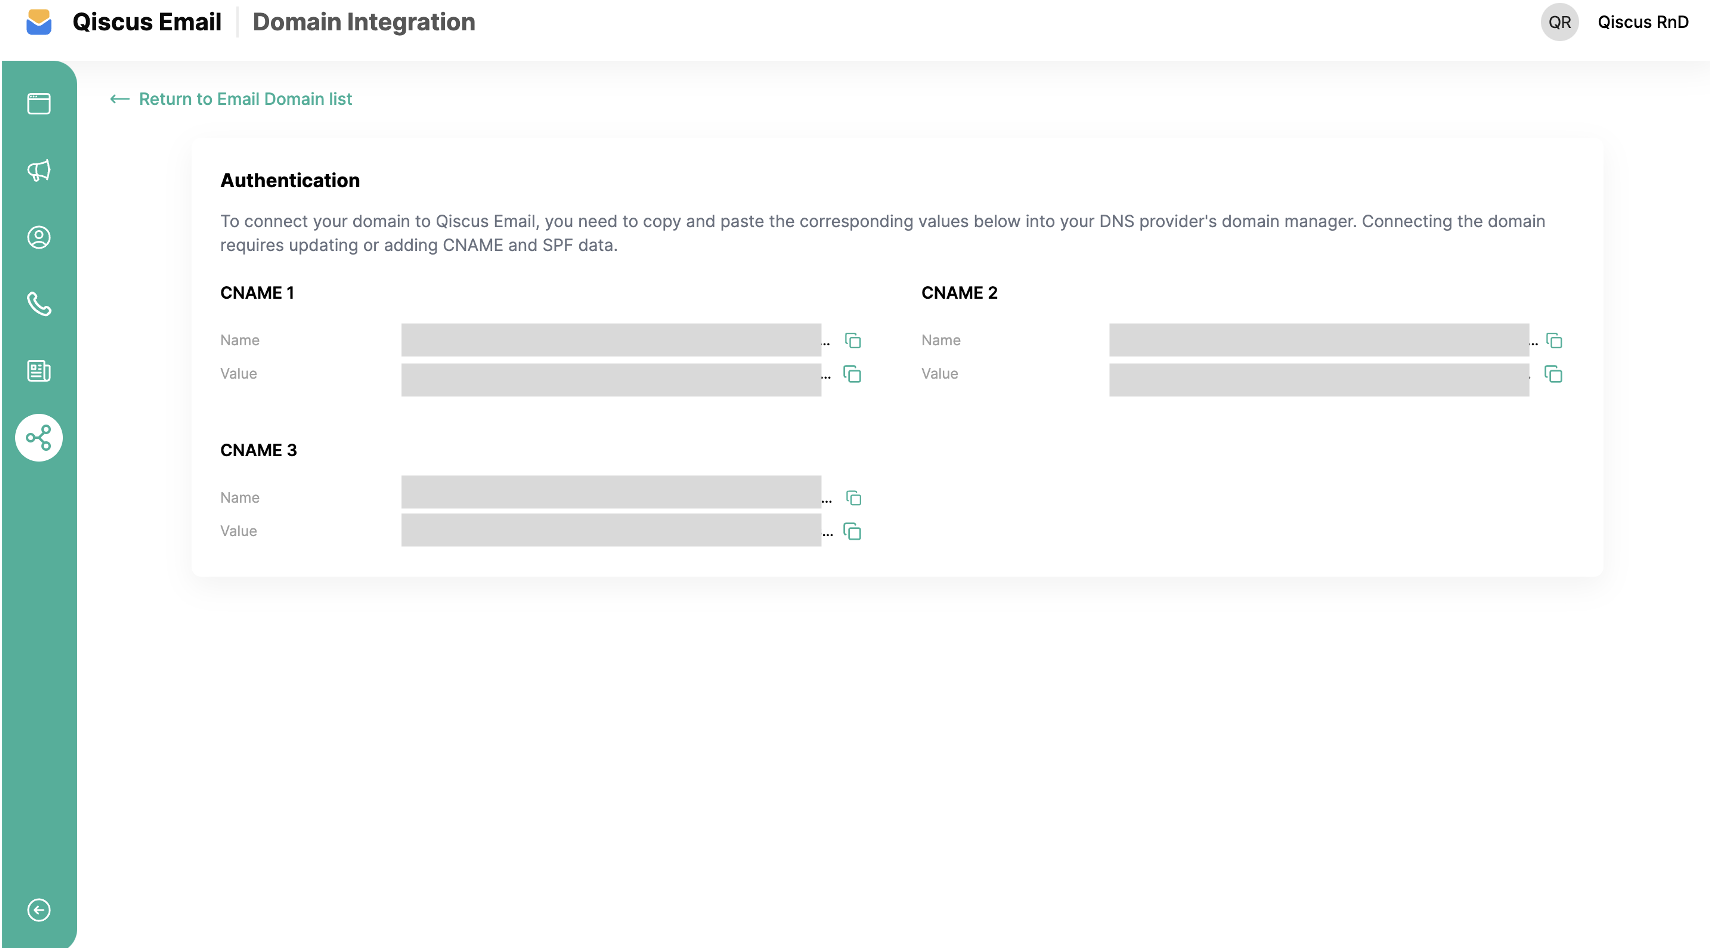Open the Qiscus RnD account name

(1643, 22)
